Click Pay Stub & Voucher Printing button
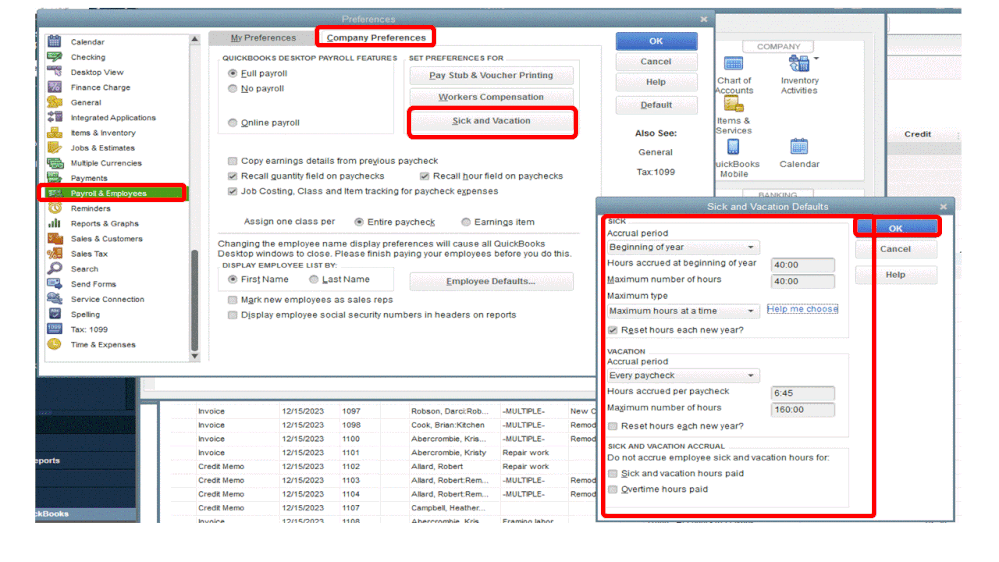Screen dimensions: 999x562 pyautogui.click(x=491, y=75)
